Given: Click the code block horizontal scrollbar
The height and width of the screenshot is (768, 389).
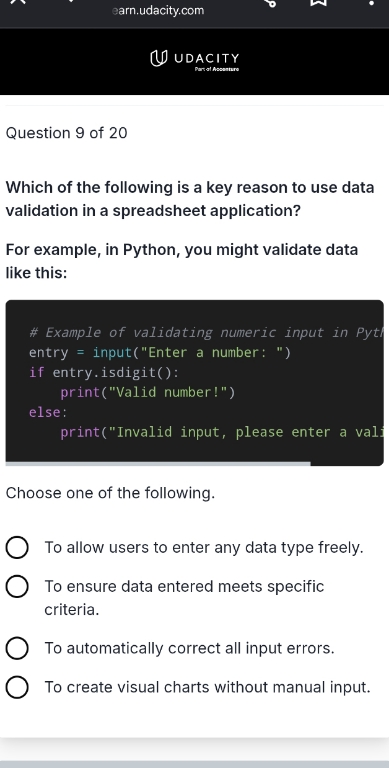Looking at the screenshot, I should pyautogui.click(x=158, y=463).
